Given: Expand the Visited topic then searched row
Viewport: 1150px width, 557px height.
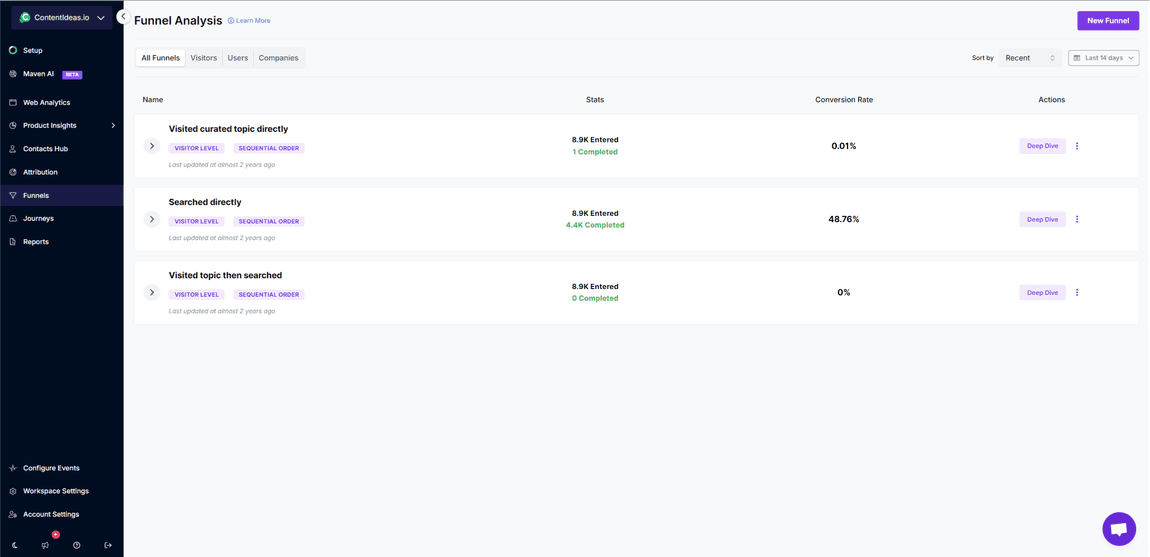Looking at the screenshot, I should click(152, 293).
